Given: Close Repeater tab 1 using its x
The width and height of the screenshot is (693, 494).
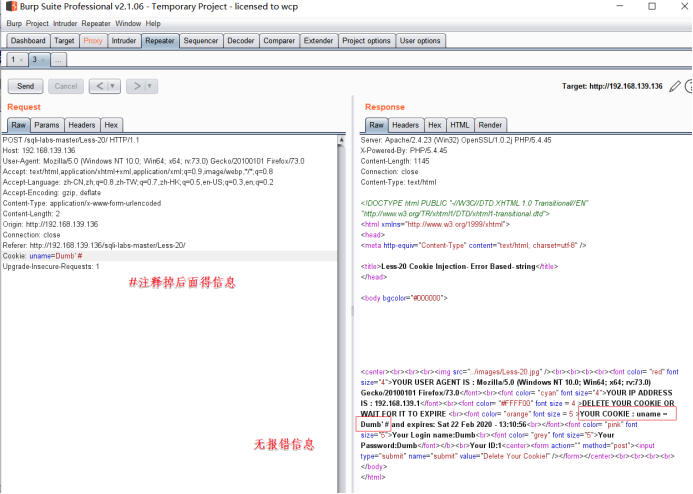Looking at the screenshot, I should pos(21,60).
